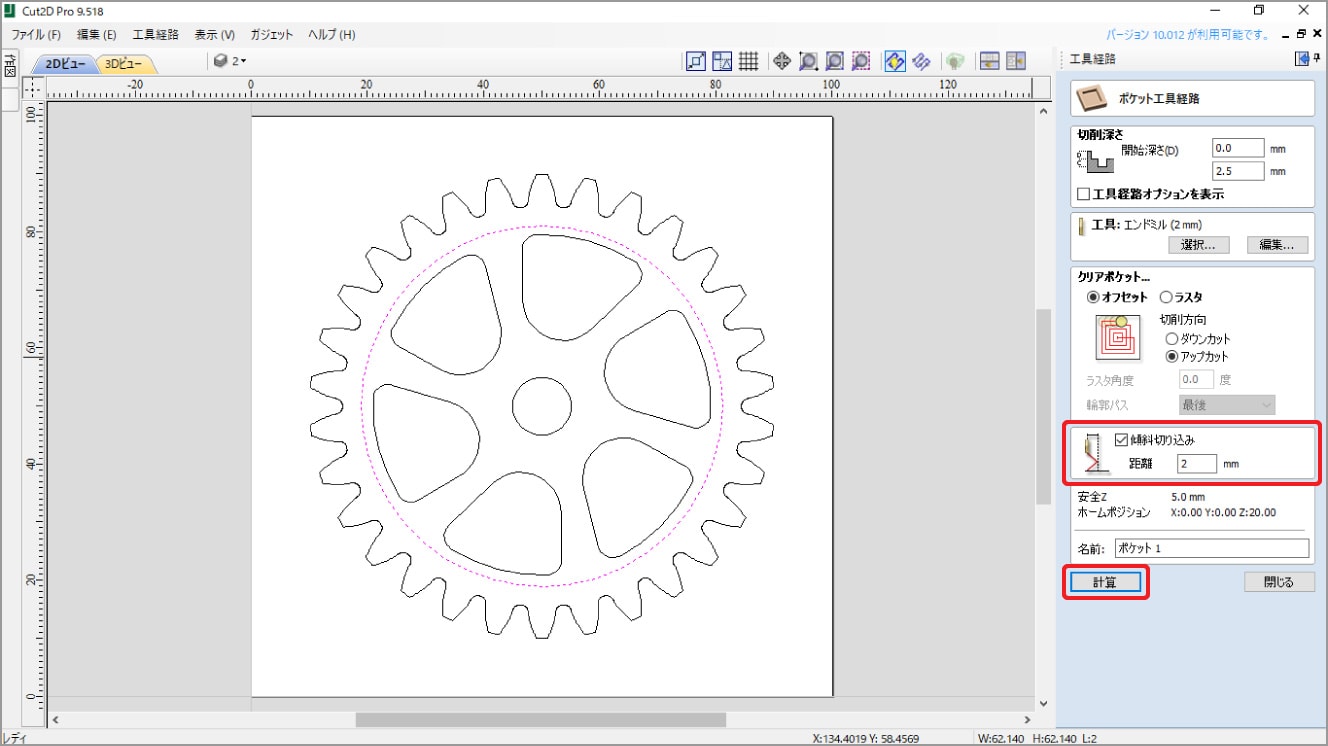Select the pan view (four-arrow) tool
Image resolution: width=1328 pixels, height=746 pixels.
point(781,61)
